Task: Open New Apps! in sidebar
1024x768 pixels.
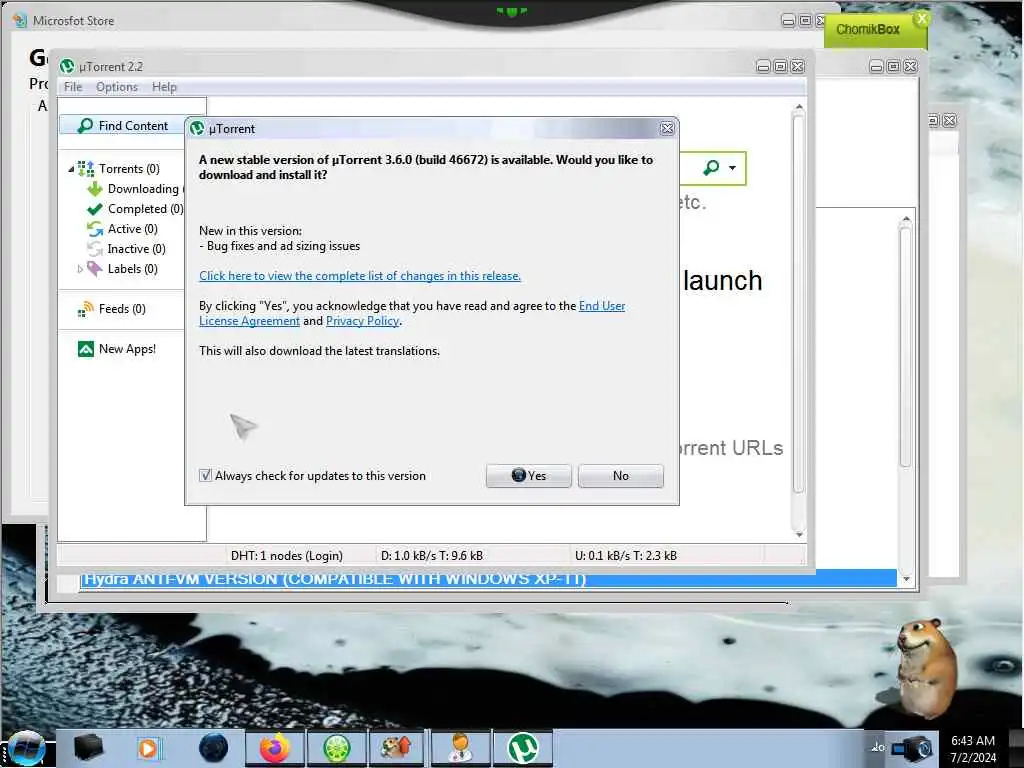Action: point(127,349)
